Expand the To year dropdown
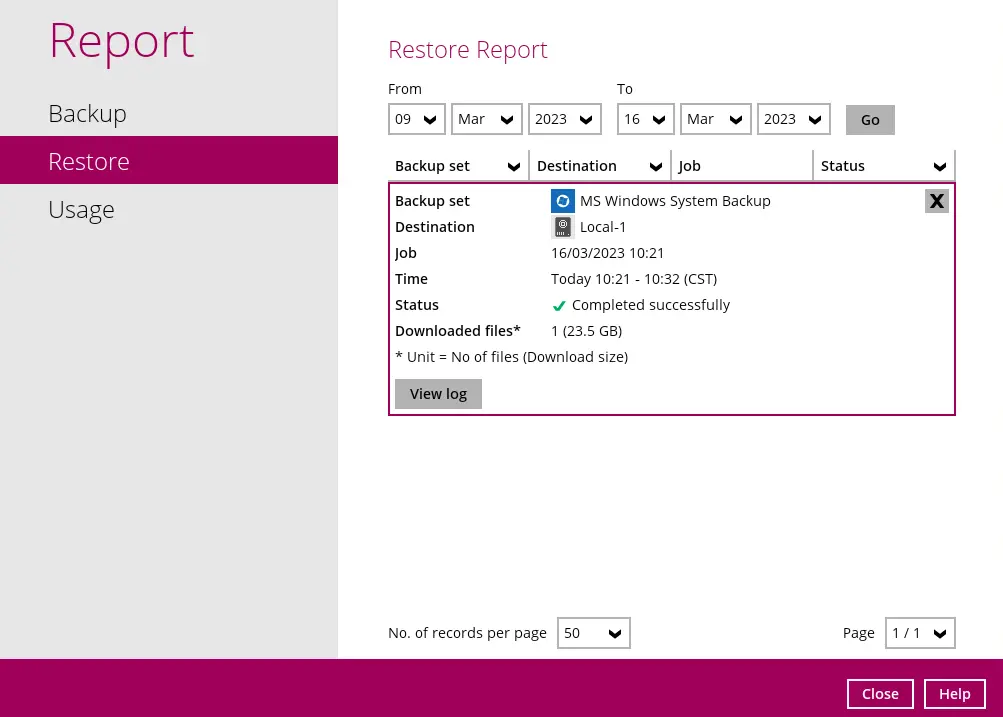 [x=793, y=119]
